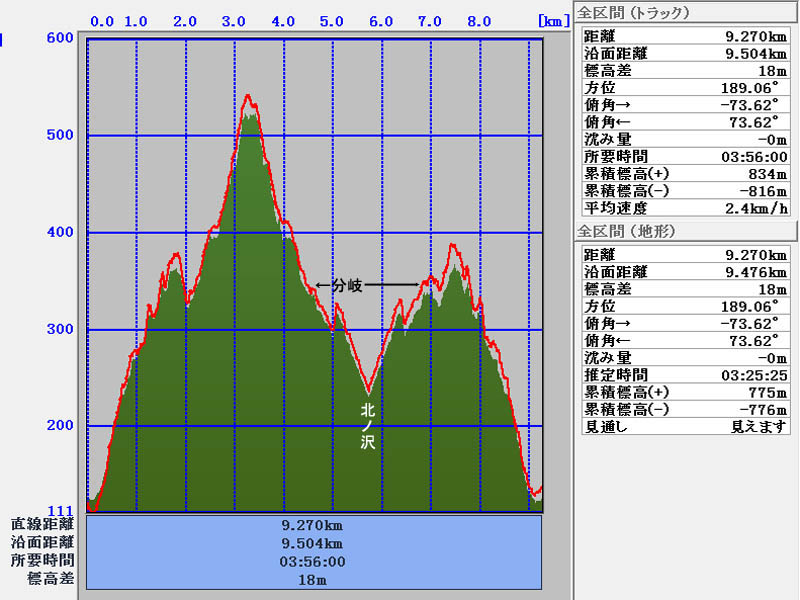Select the 累積標高(+) 834m row
The image size is (800, 600).
pyautogui.click(x=685, y=174)
